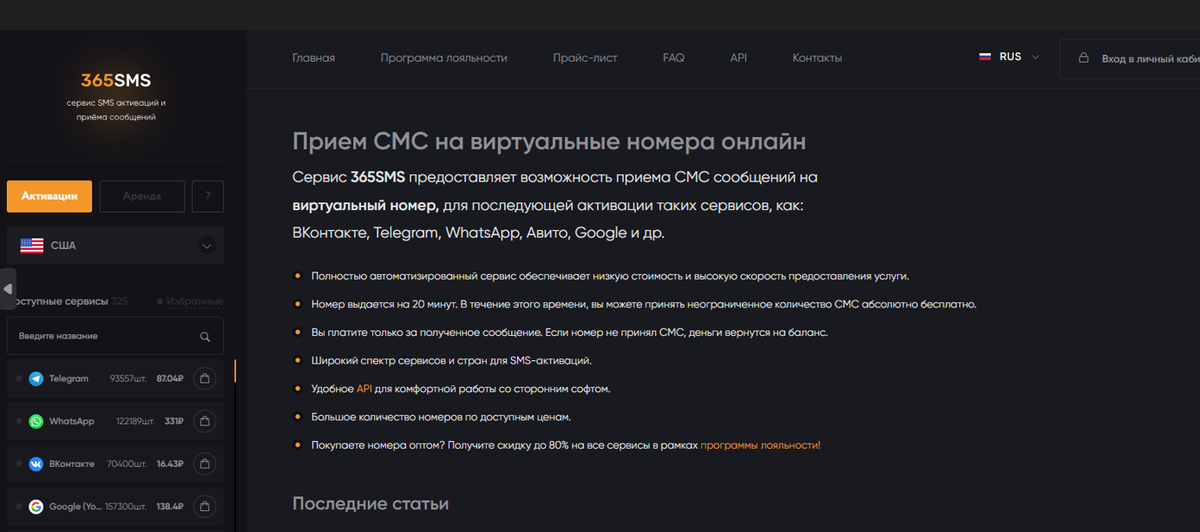Open the API menu item

(x=739, y=58)
